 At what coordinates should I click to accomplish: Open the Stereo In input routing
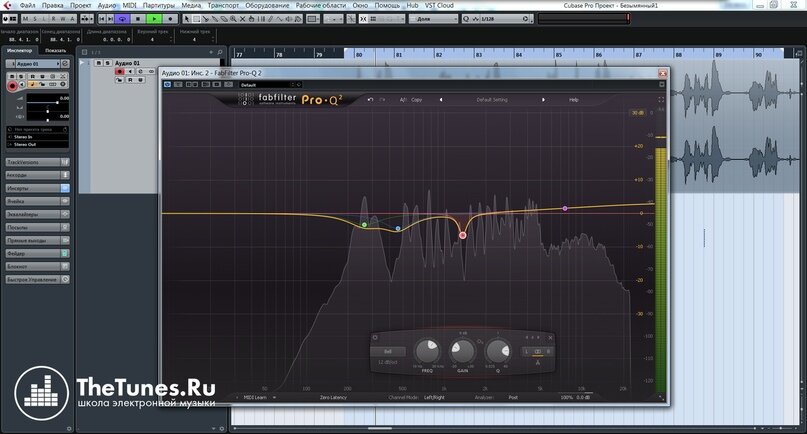point(37,137)
